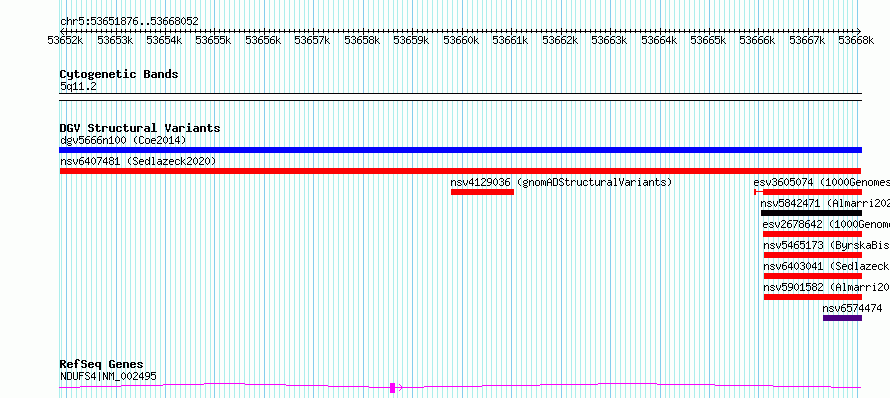Click the 53656k ruler label

click(263, 40)
